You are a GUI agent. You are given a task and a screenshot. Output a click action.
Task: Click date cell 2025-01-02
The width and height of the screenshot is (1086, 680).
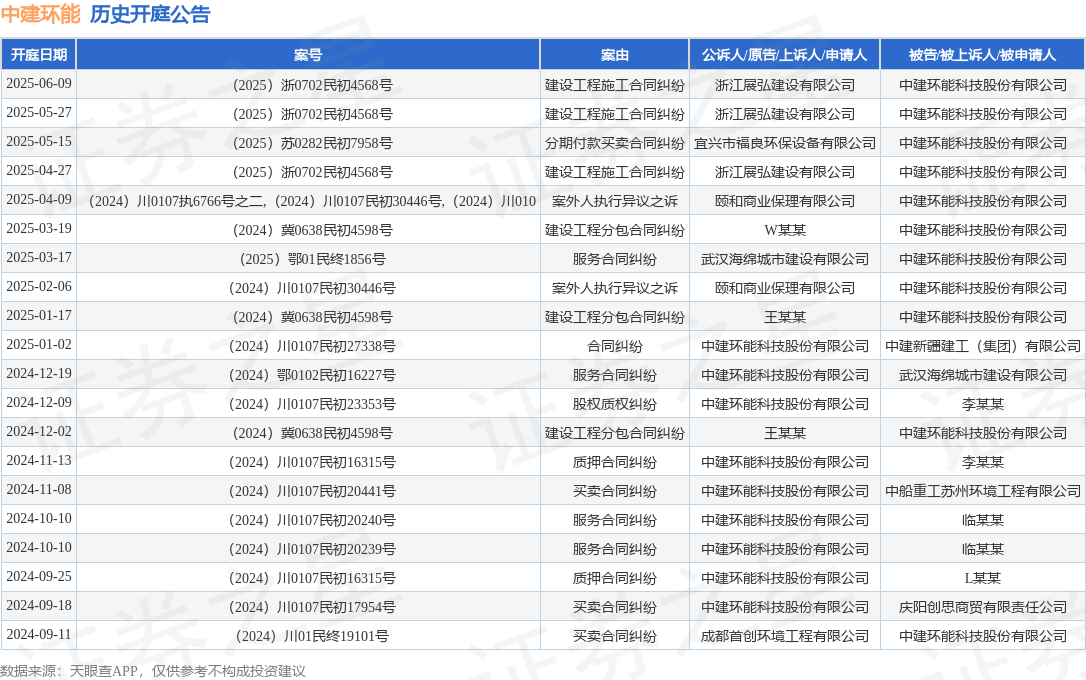coord(39,346)
